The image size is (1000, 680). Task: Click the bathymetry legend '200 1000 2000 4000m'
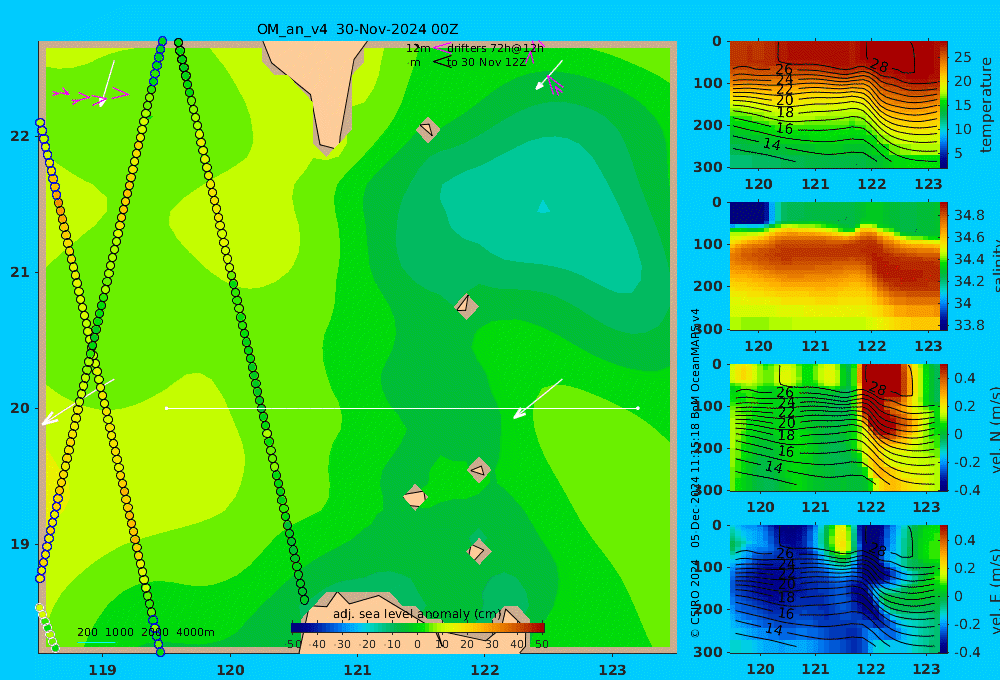[145, 632]
